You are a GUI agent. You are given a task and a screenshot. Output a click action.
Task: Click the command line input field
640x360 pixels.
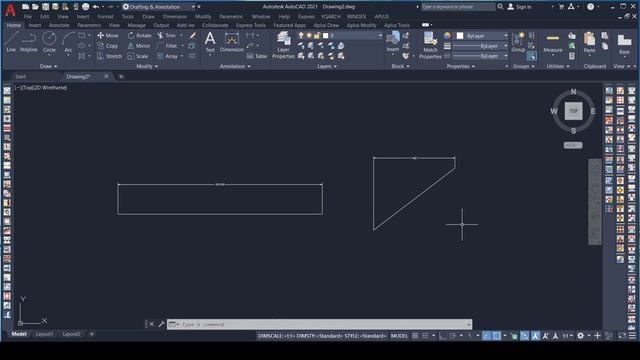click(x=320, y=324)
